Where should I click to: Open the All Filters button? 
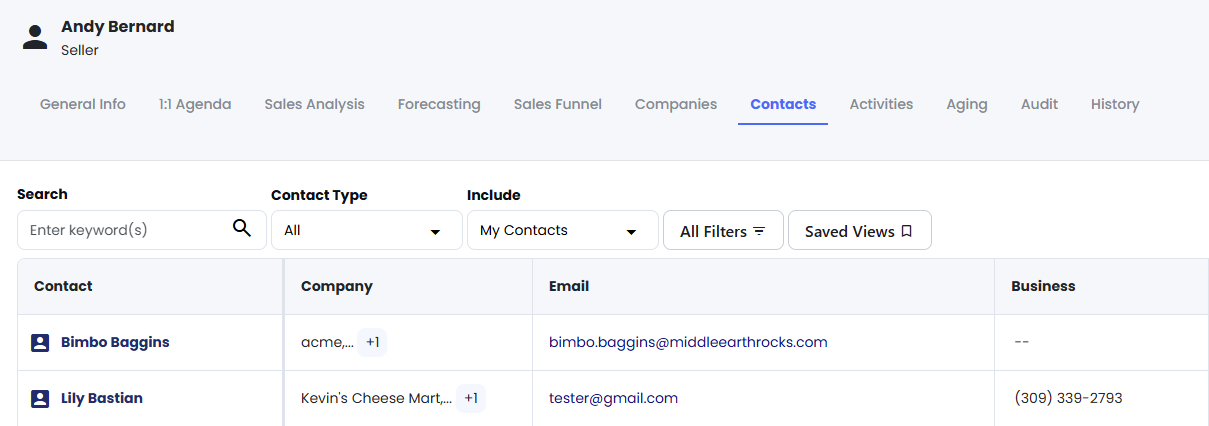(723, 230)
